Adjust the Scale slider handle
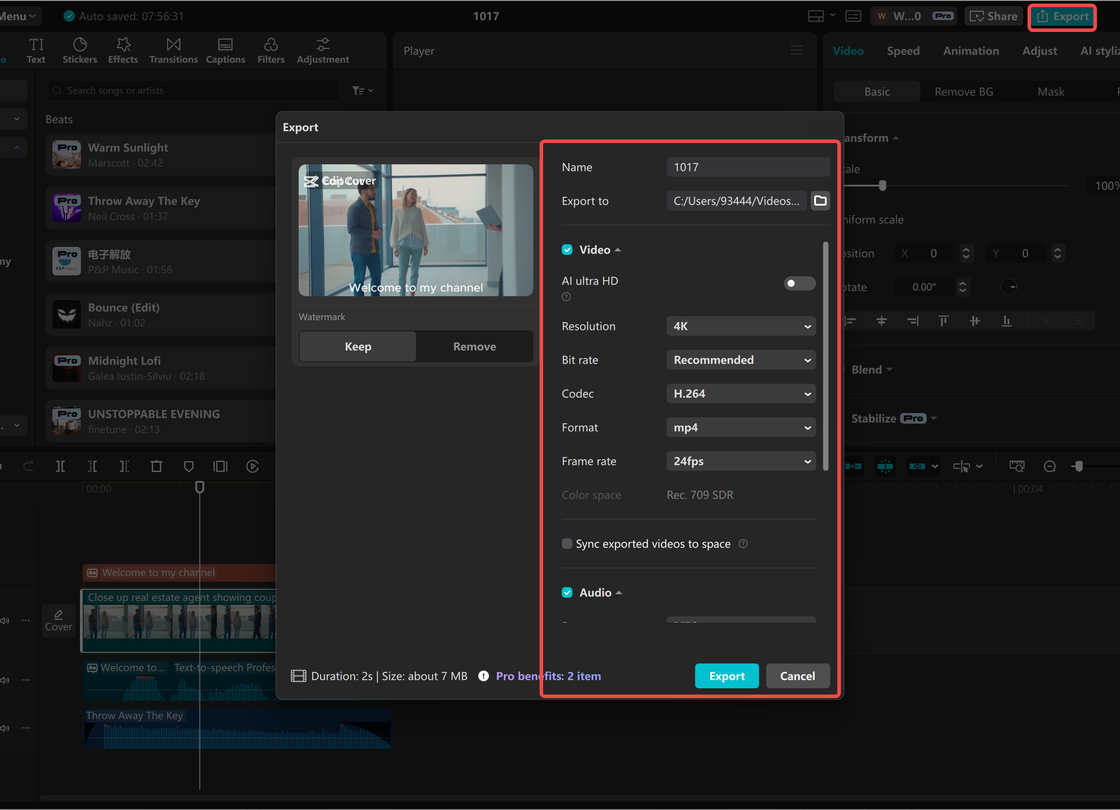This screenshot has width=1120, height=810. pyautogui.click(x=882, y=186)
